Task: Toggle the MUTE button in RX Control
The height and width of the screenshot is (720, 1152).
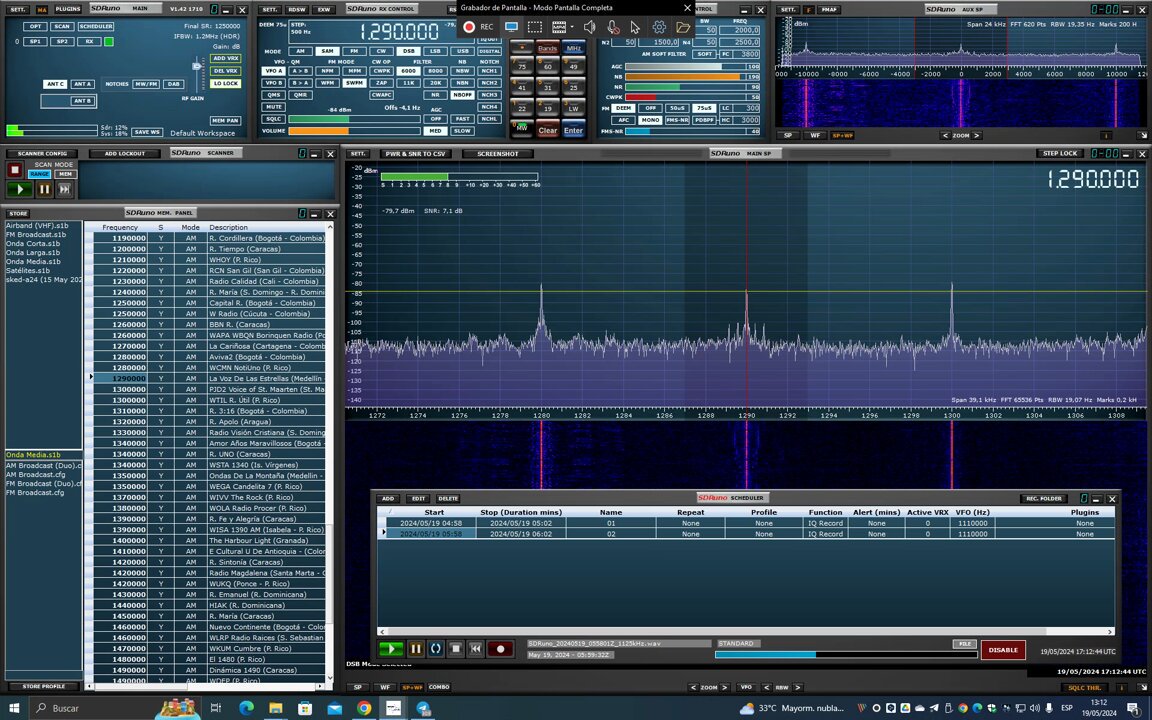Action: 273,107
